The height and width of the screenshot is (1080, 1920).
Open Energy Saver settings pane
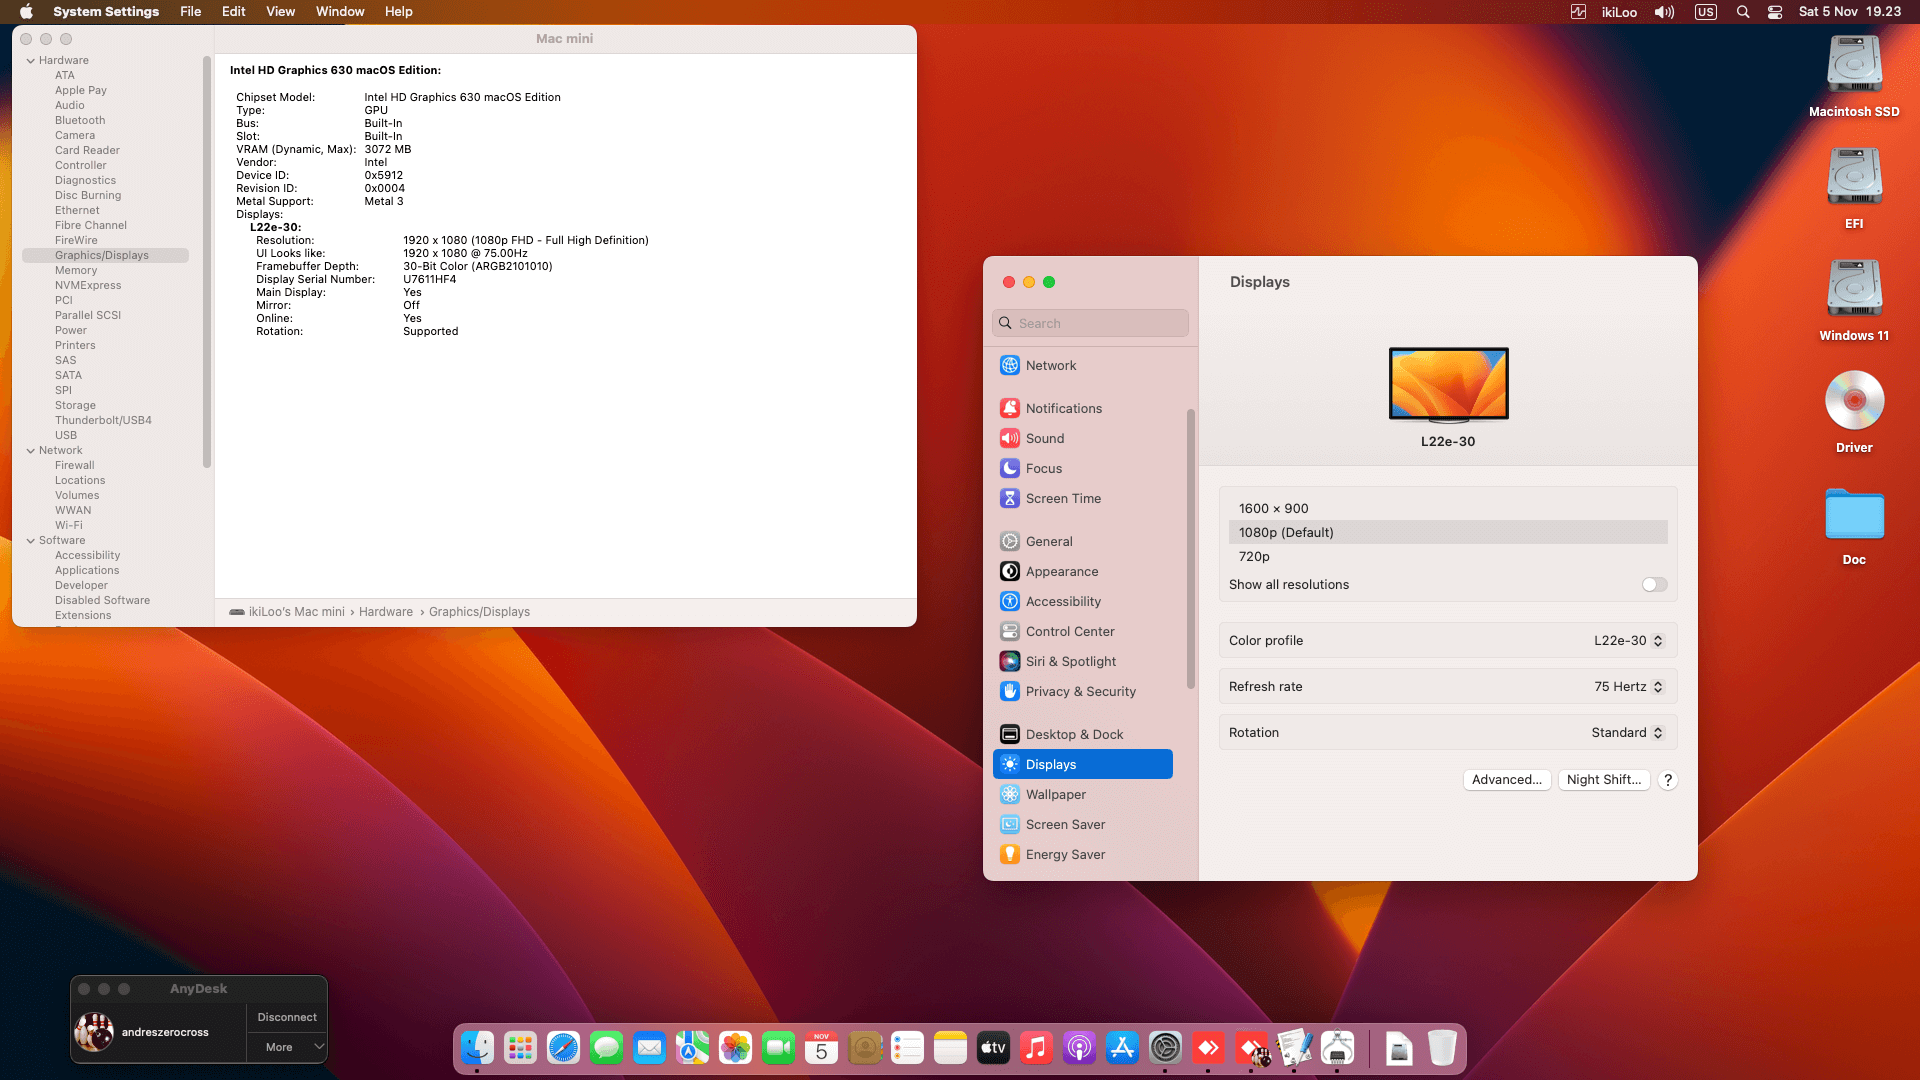pyautogui.click(x=1065, y=854)
